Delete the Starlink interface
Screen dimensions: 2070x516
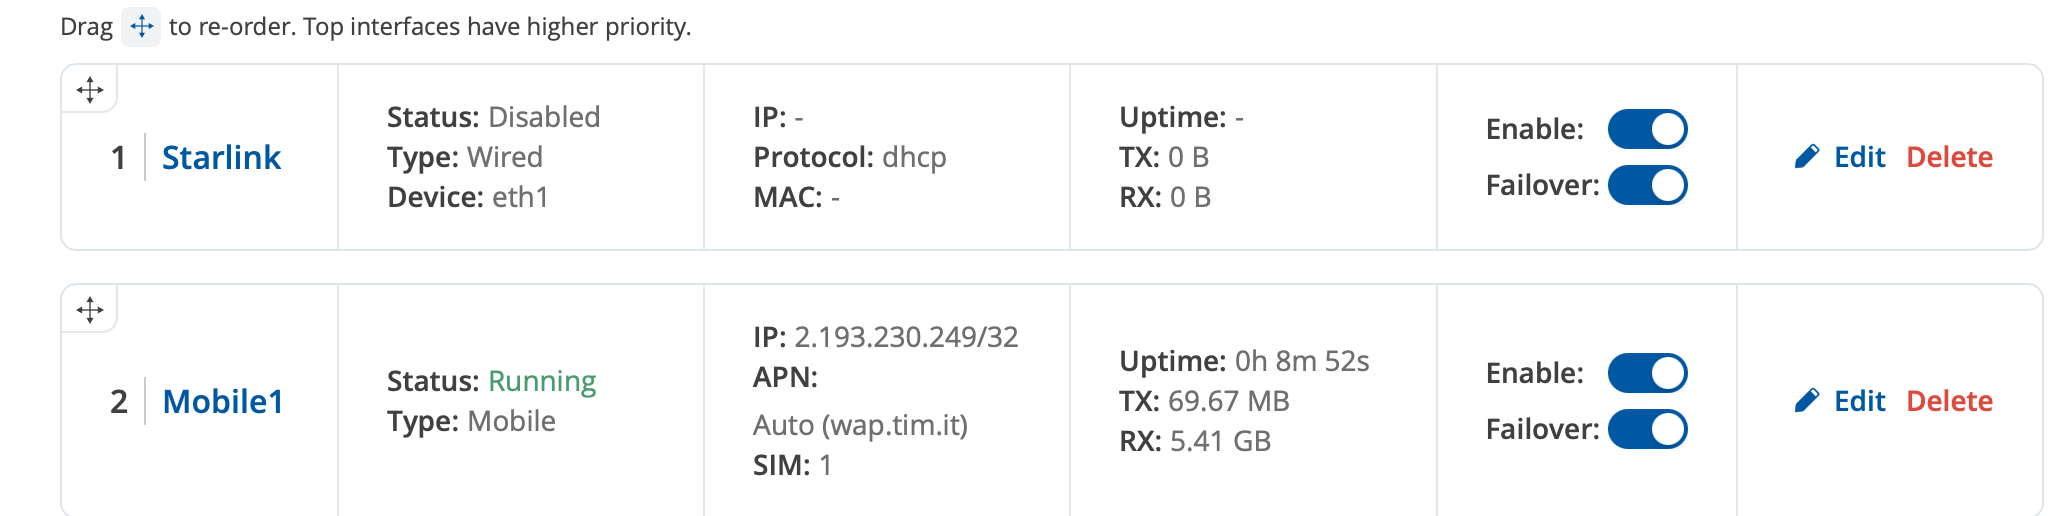1950,157
